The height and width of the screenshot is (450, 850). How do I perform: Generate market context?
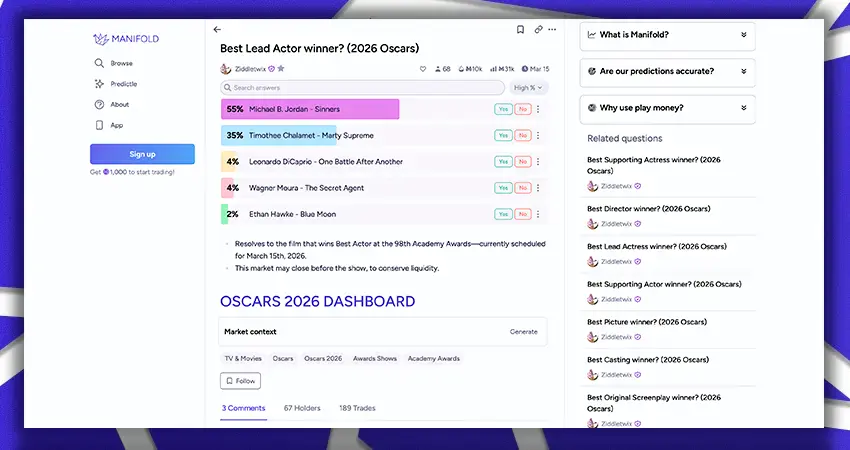click(x=524, y=332)
